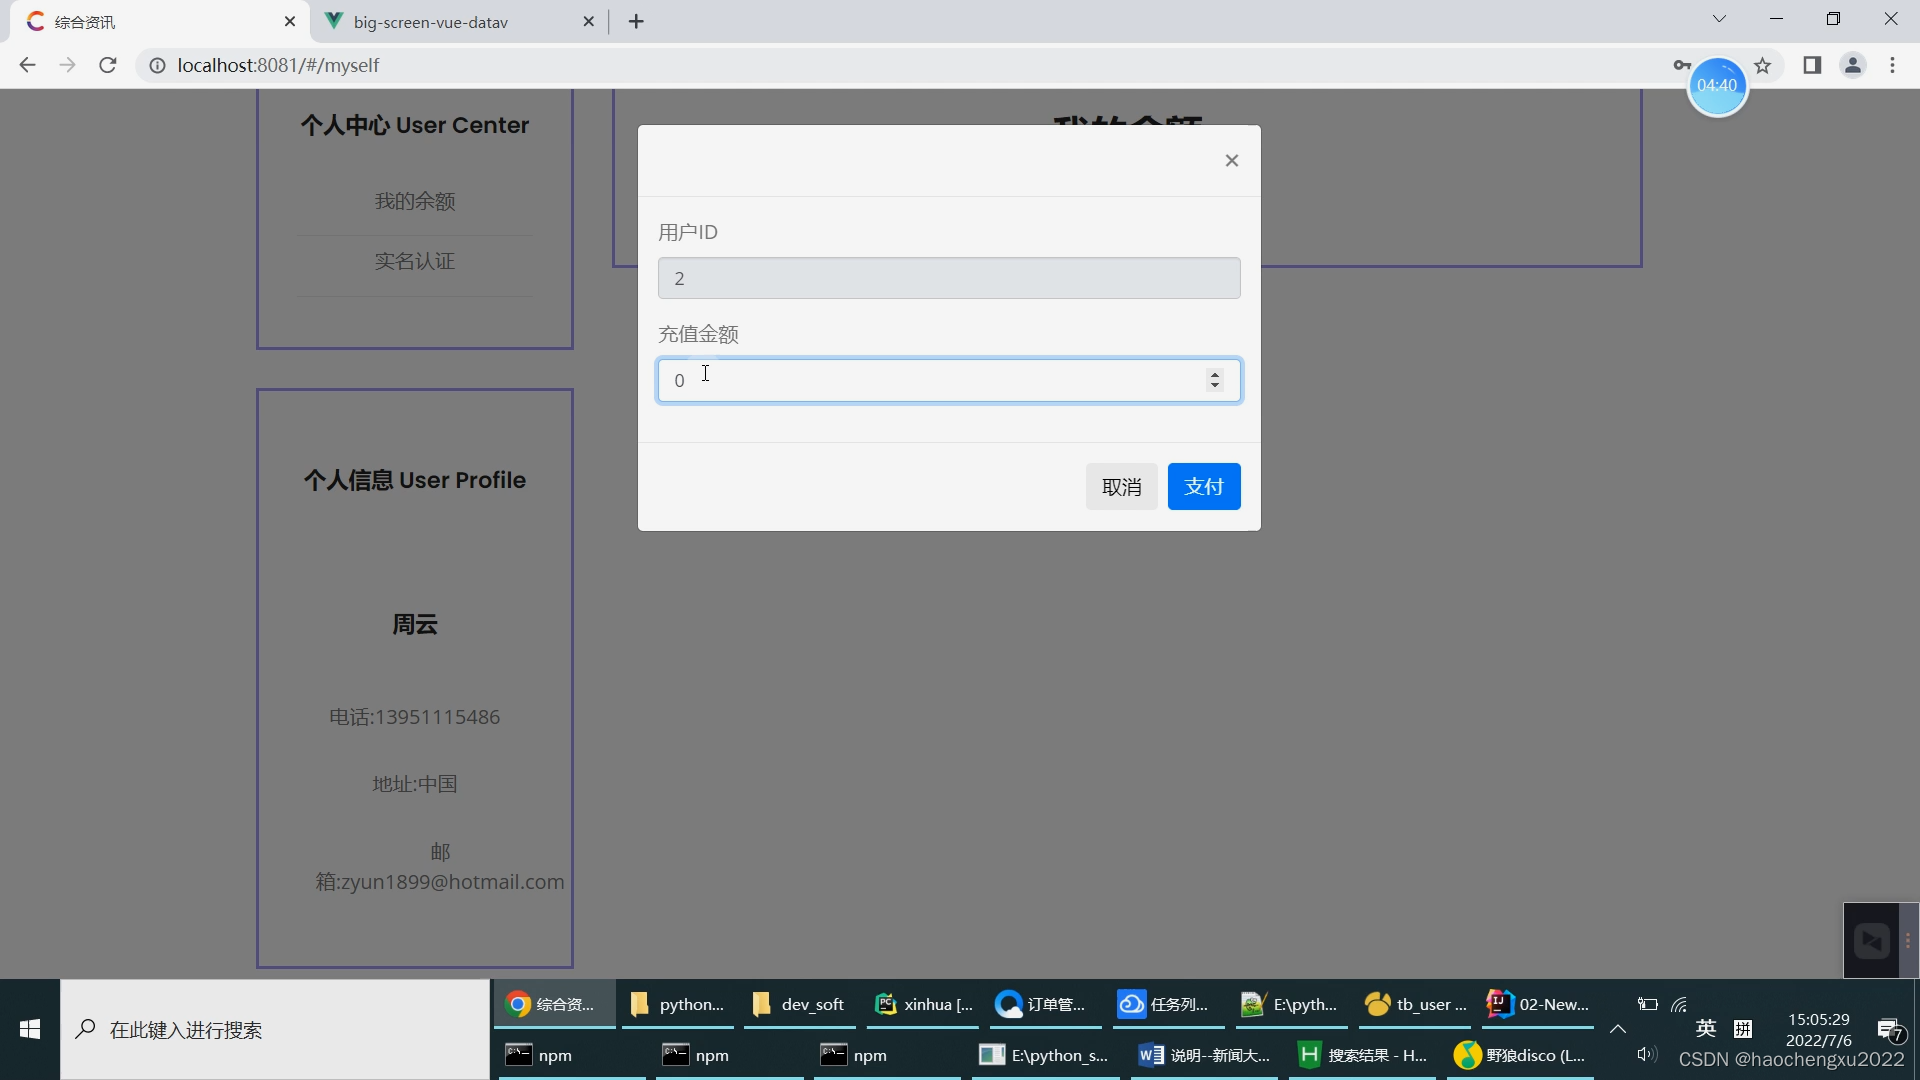This screenshot has width=1920, height=1080.
Task: Click the amount field spinner arrows
Action: [1215, 380]
